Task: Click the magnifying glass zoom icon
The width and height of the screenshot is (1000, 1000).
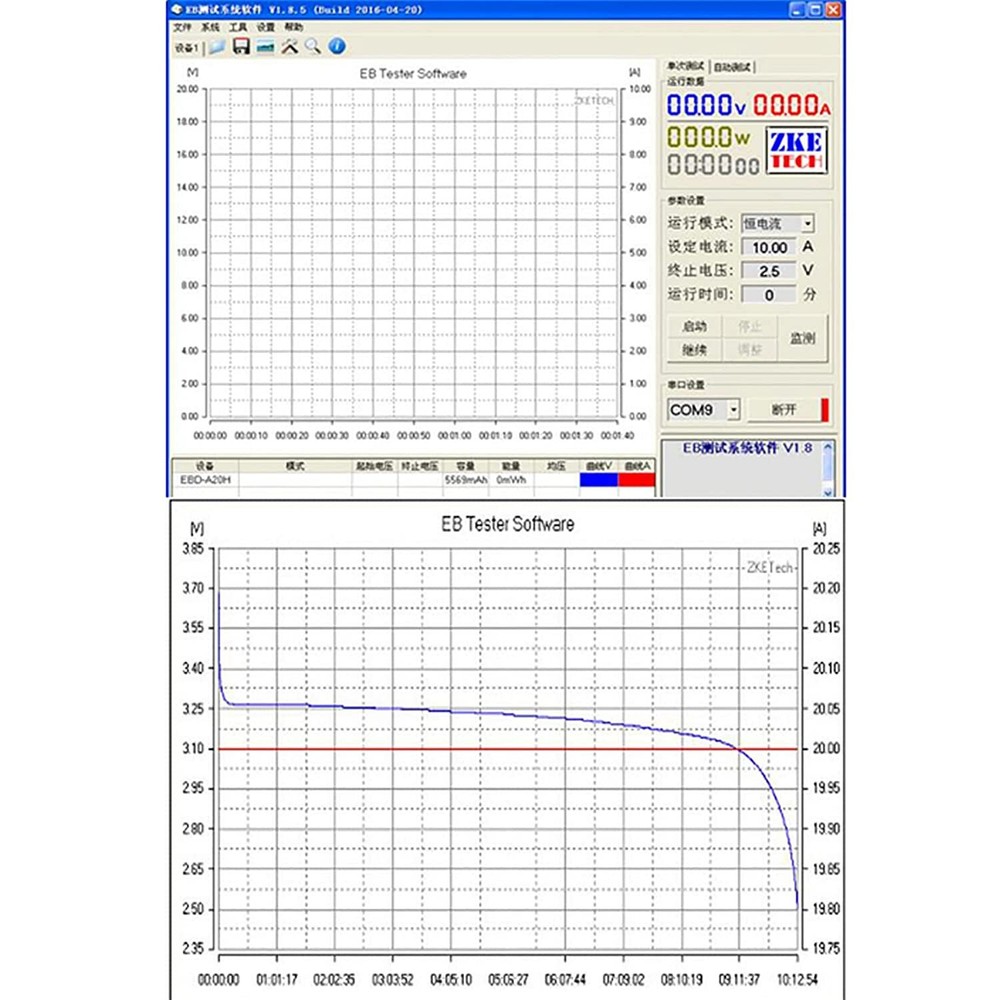Action: [313, 47]
